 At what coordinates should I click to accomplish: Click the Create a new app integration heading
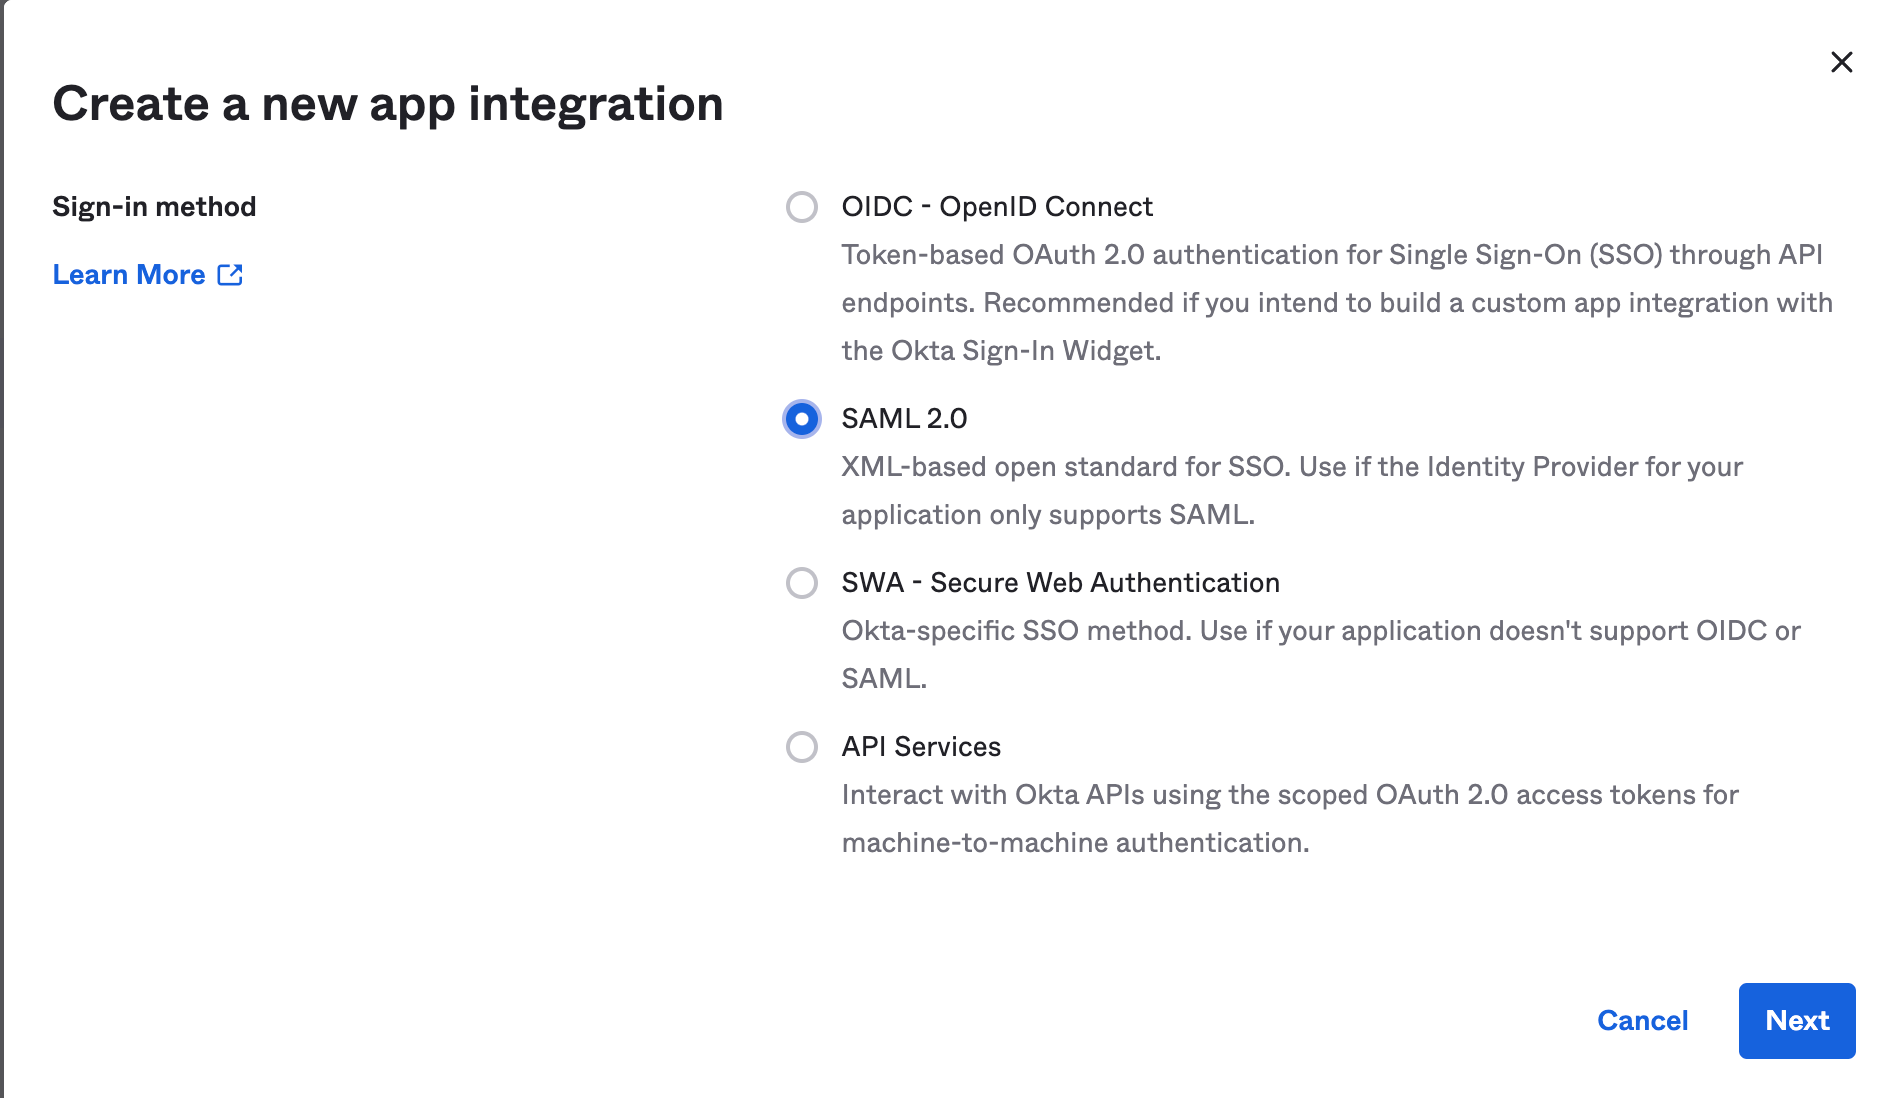click(388, 104)
